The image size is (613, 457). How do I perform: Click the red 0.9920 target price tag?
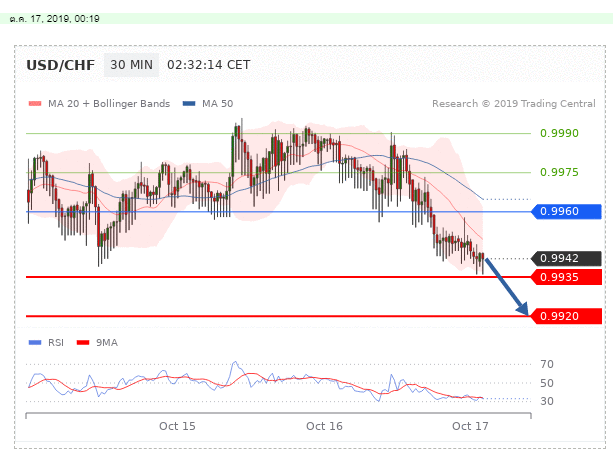point(566,316)
